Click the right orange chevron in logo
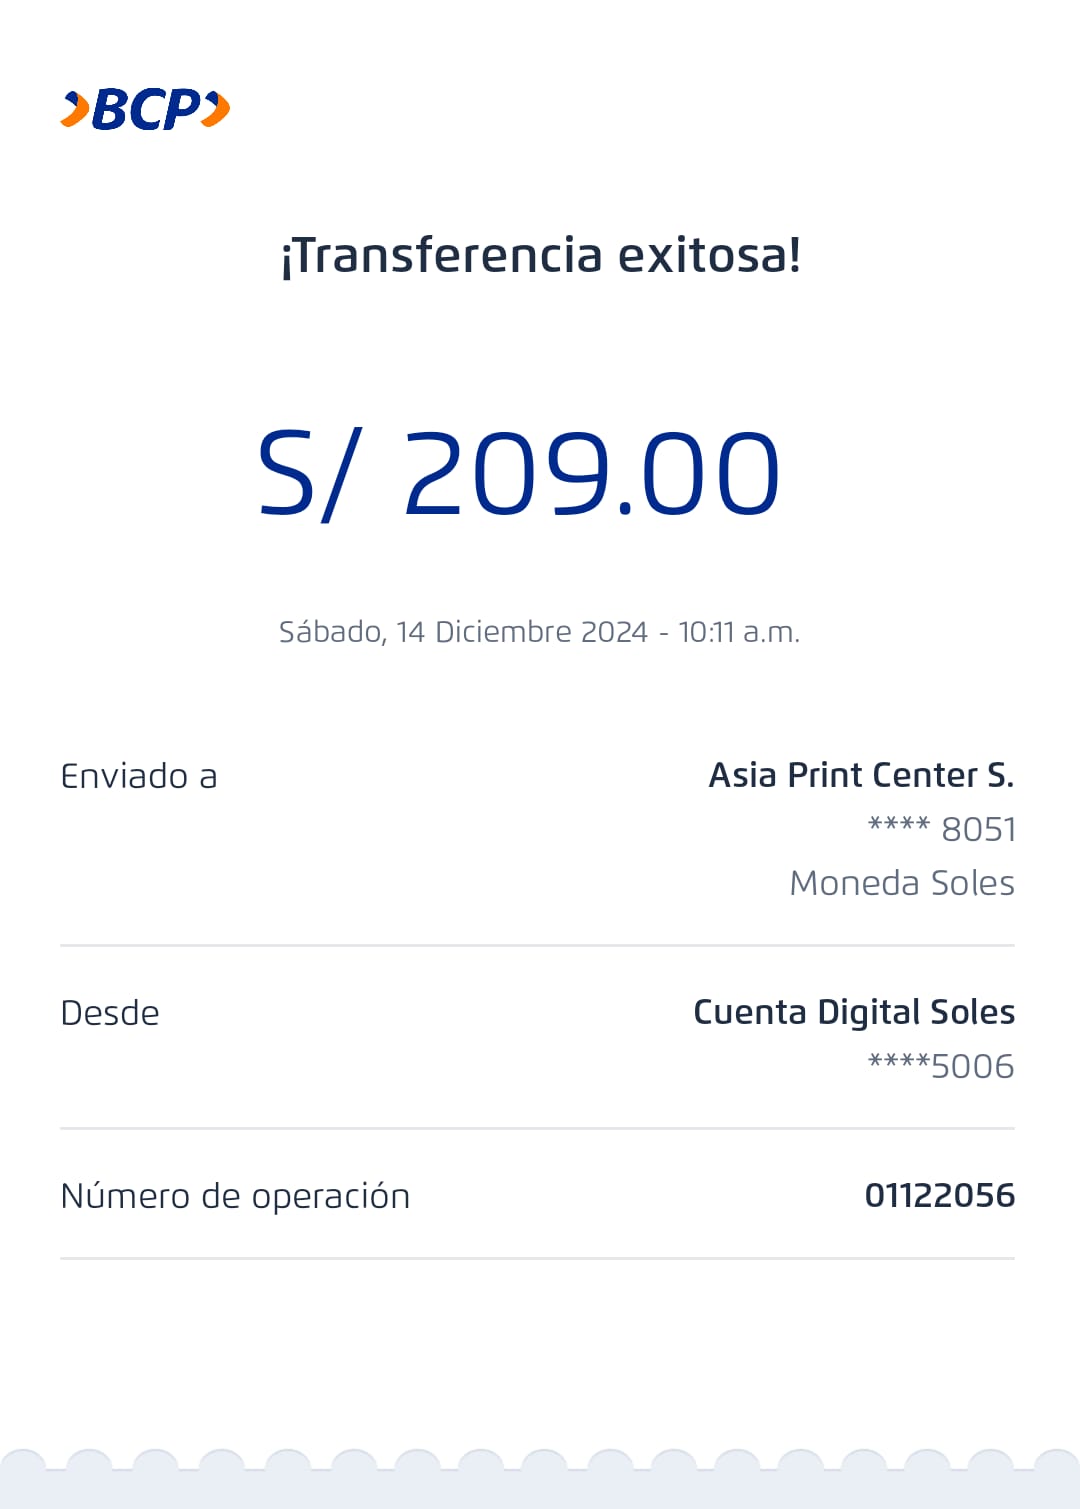This screenshot has height=1509, width=1080. (216, 109)
